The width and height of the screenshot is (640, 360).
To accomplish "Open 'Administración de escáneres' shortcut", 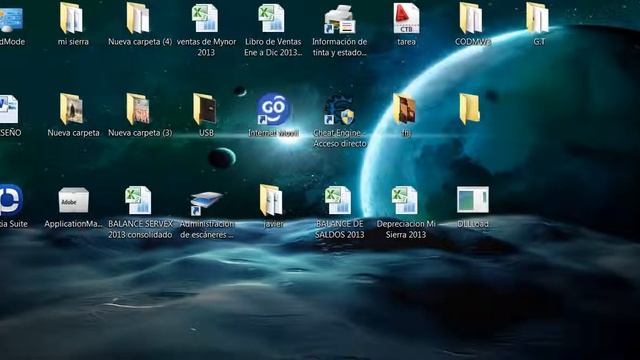I will (x=206, y=202).
